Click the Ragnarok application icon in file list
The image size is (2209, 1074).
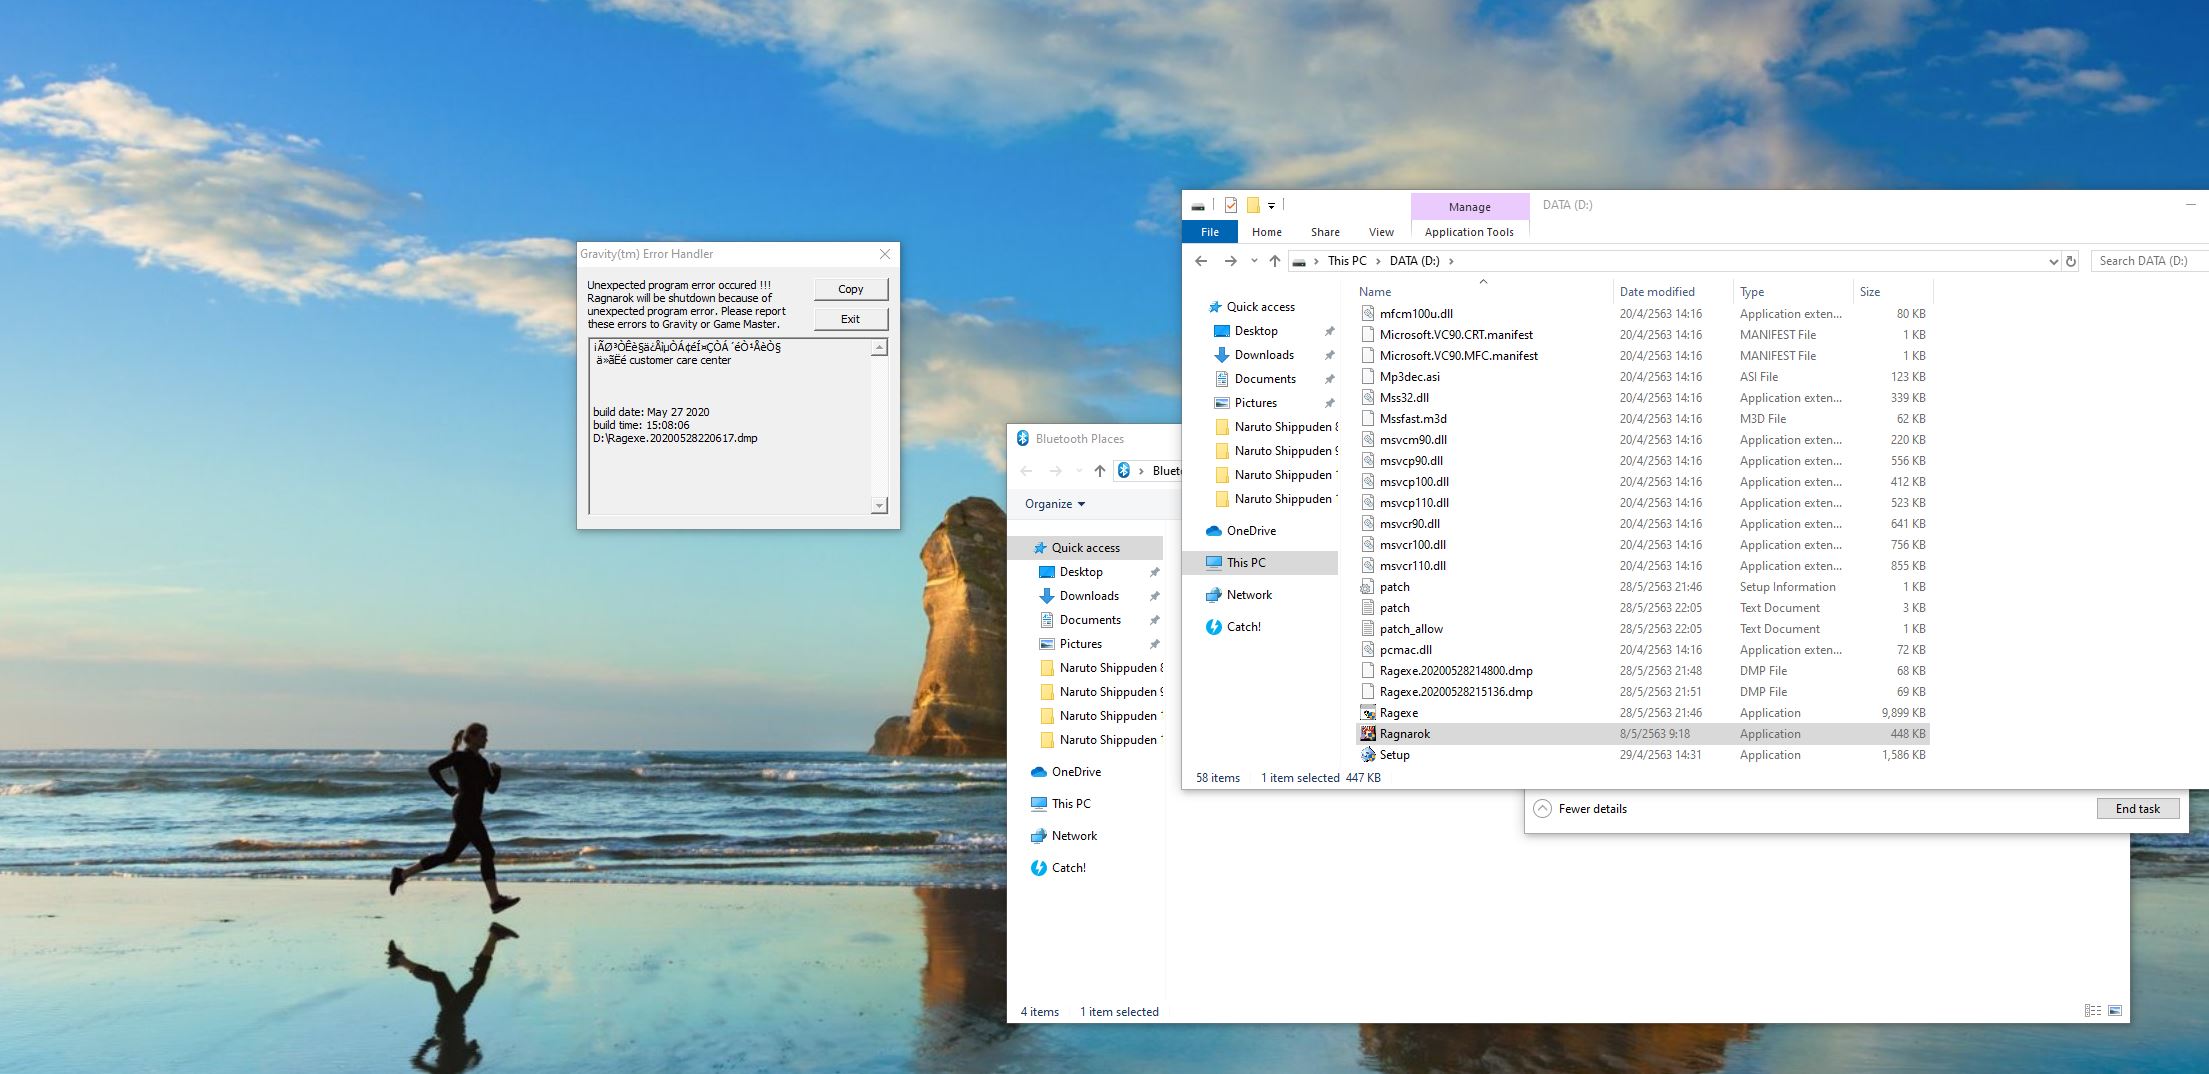pos(1368,734)
